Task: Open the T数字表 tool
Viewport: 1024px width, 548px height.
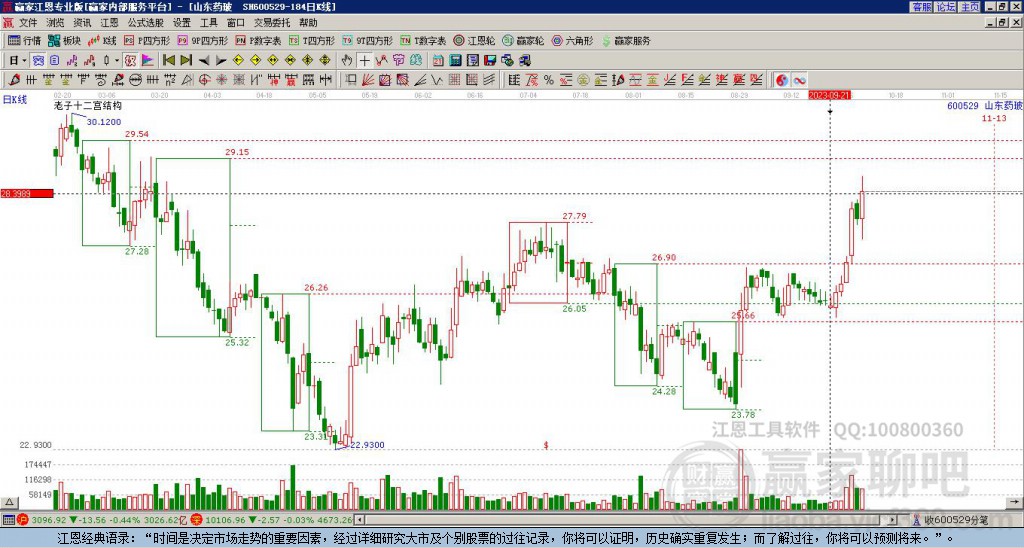Action: pos(423,40)
